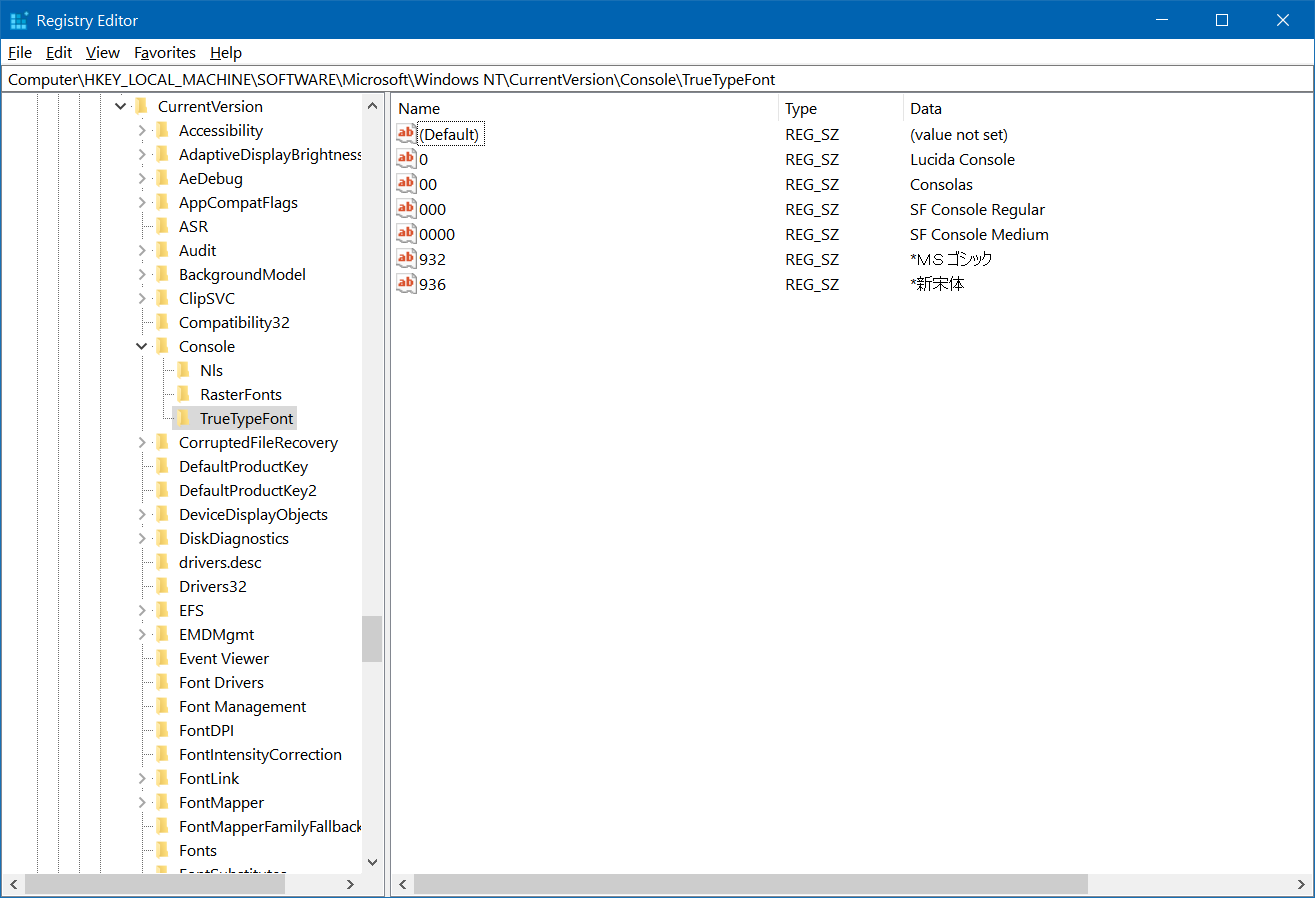Select the DiskDiagnostics key label
The height and width of the screenshot is (898, 1315).
(234, 538)
